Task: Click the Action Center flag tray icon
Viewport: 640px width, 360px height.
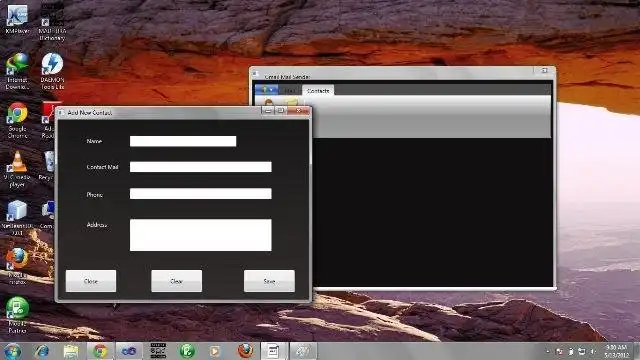Action: coord(560,351)
